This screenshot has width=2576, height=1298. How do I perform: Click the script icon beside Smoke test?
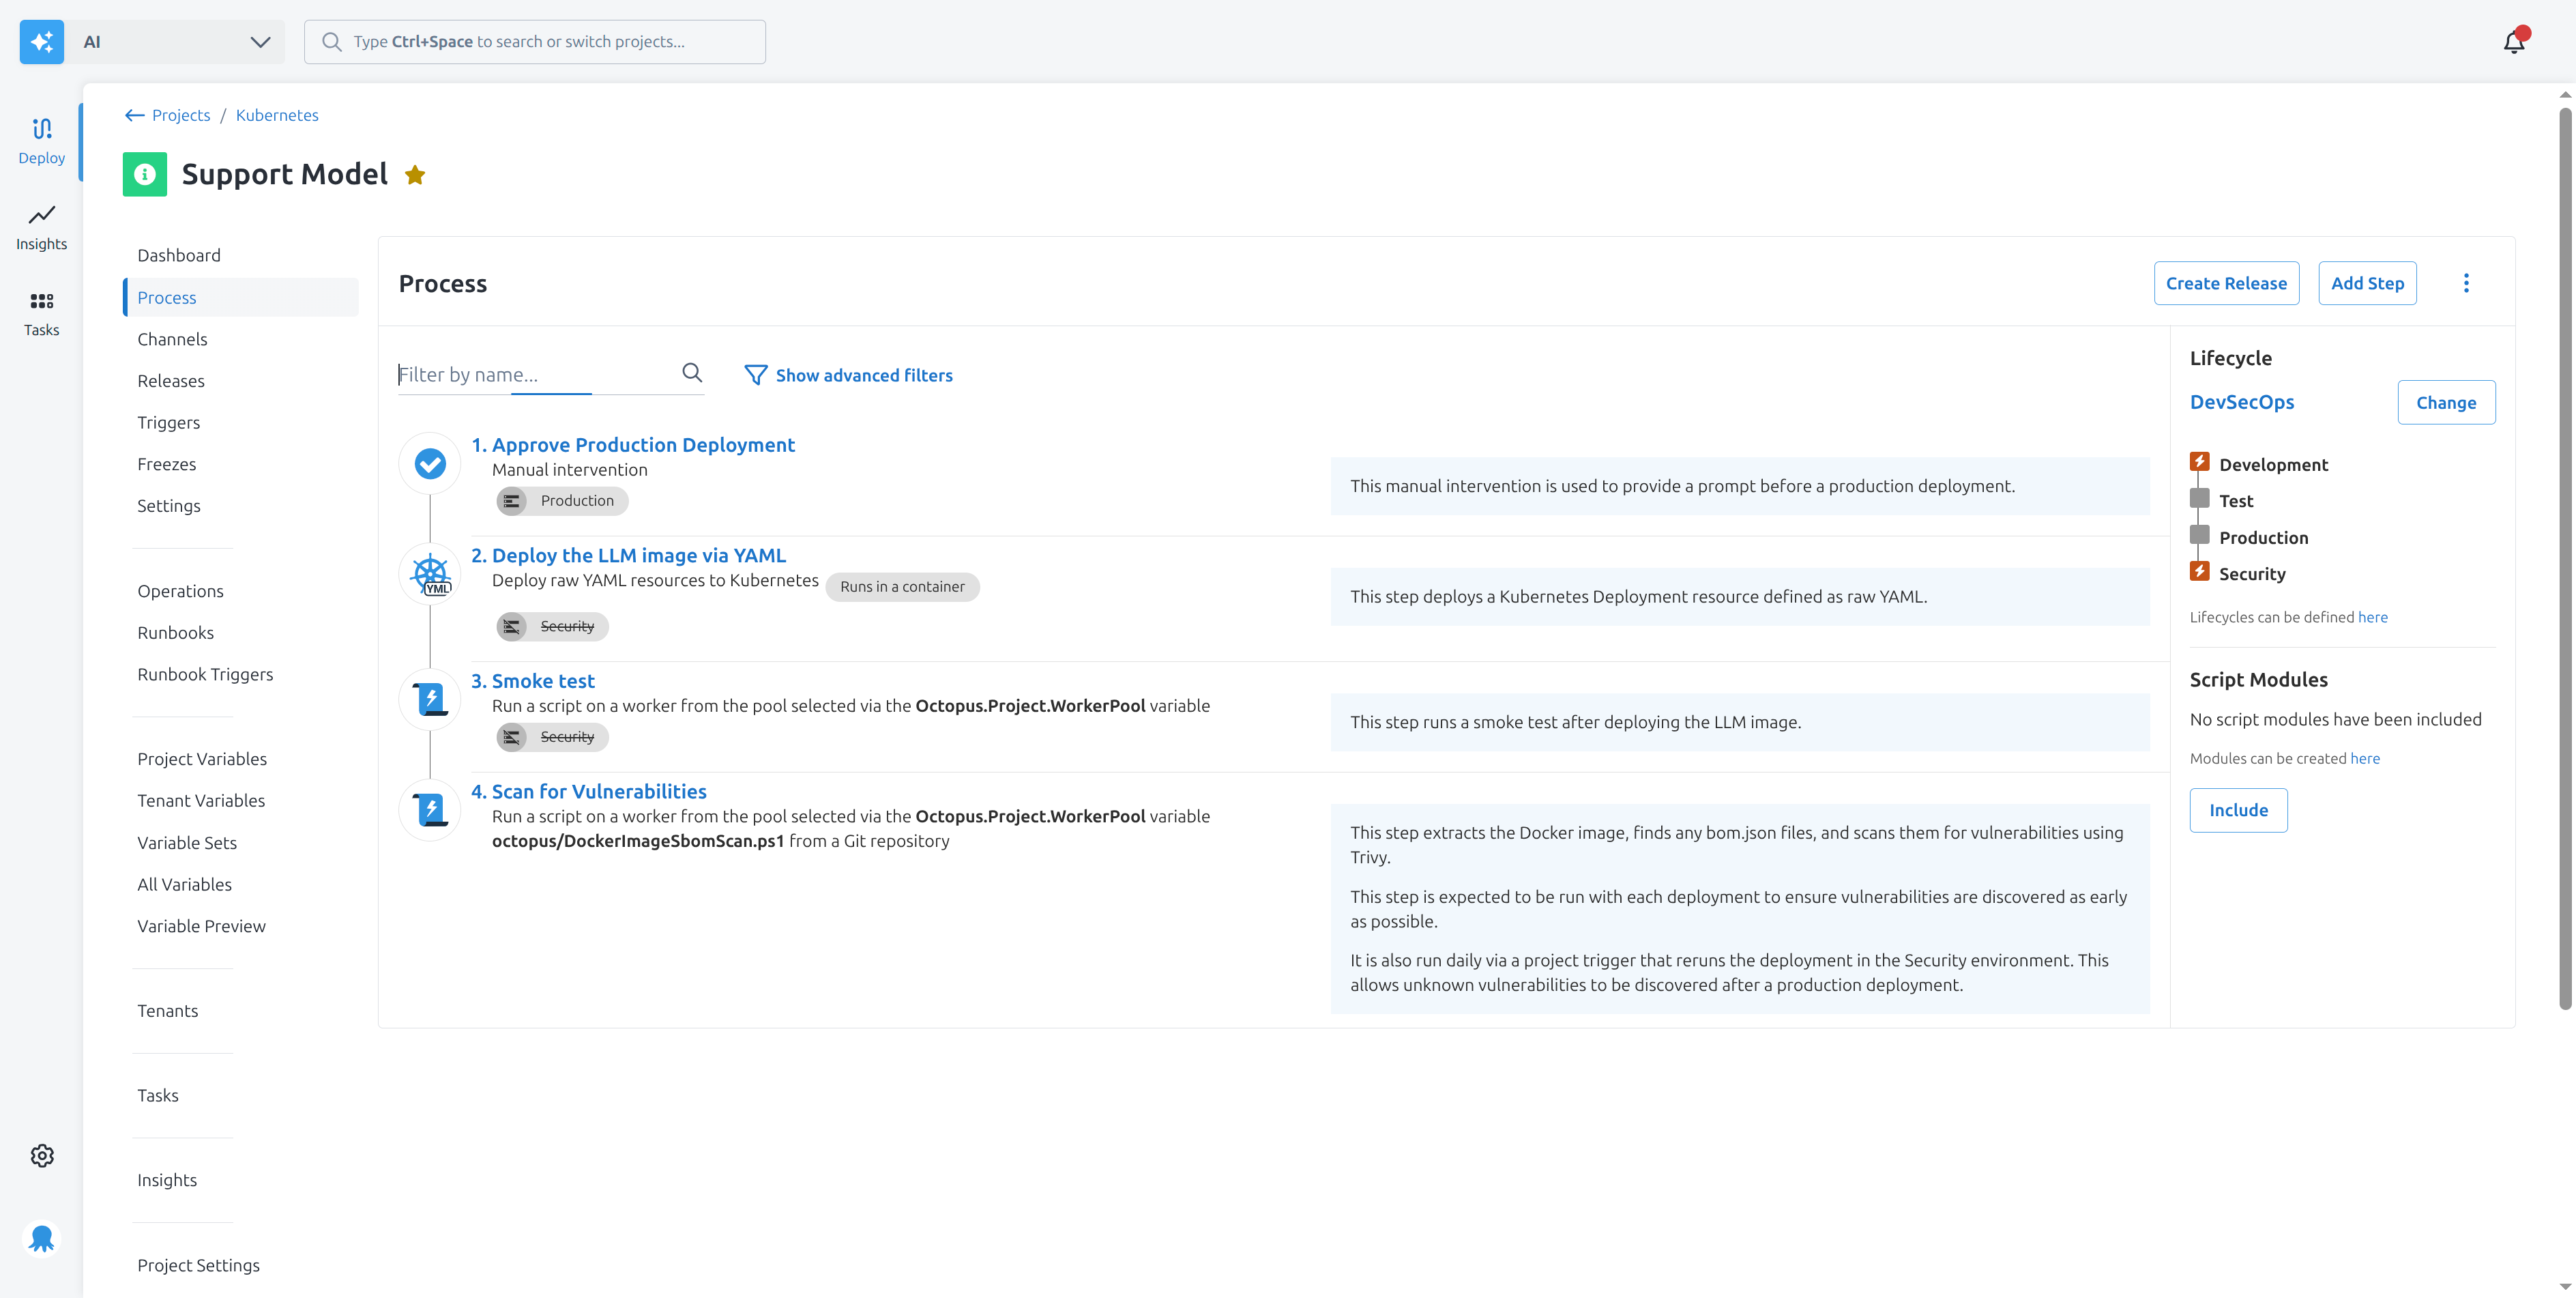click(429, 698)
